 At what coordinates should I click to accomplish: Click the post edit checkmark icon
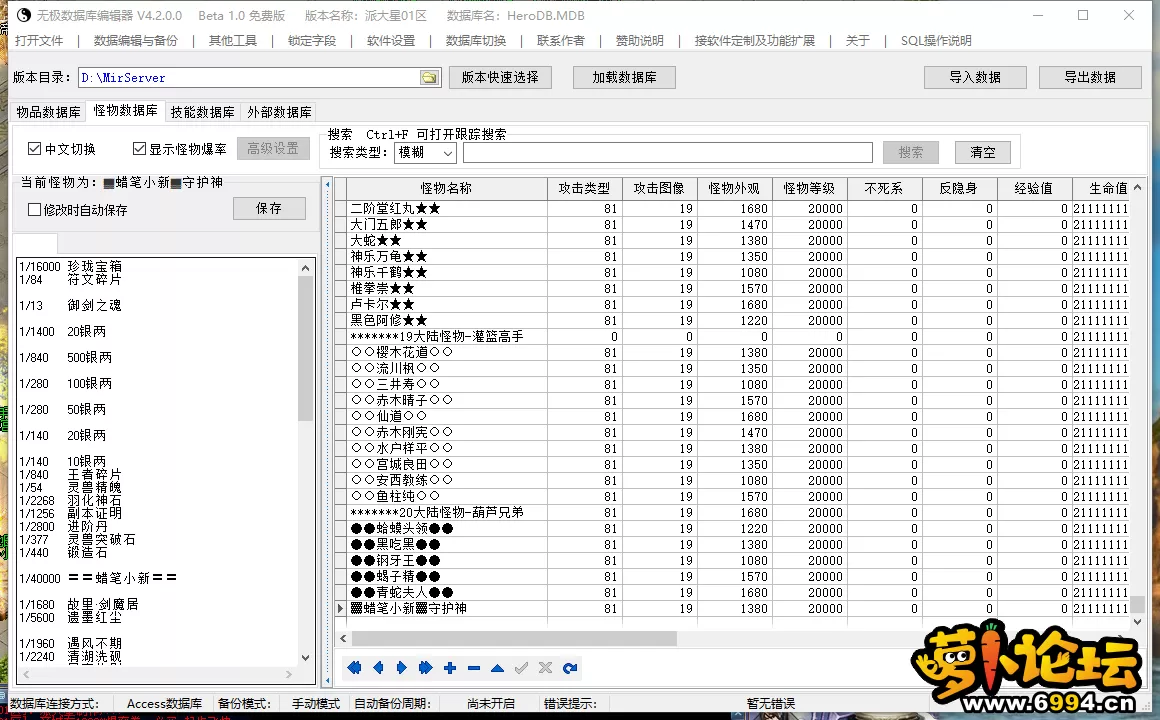[x=522, y=668]
